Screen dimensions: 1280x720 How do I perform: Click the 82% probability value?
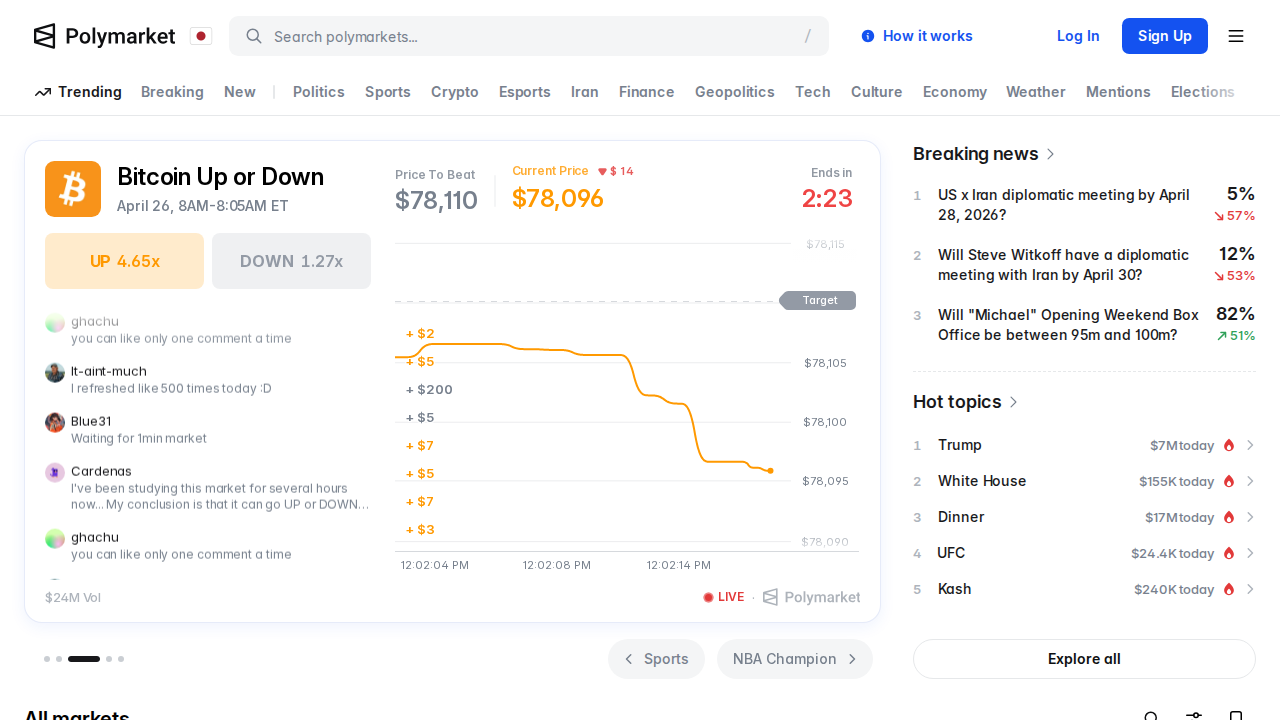pyautogui.click(x=1235, y=313)
